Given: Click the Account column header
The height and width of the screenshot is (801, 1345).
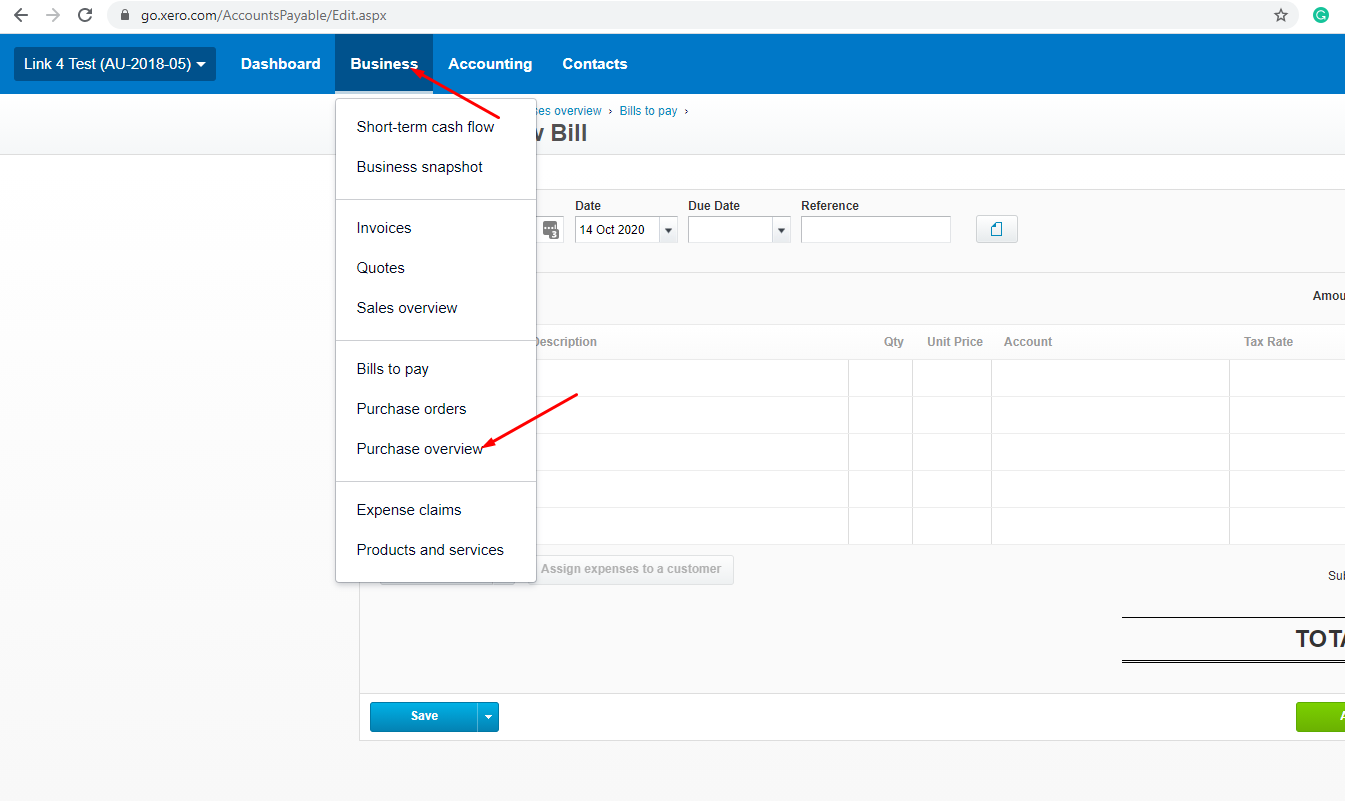Looking at the screenshot, I should (1028, 342).
